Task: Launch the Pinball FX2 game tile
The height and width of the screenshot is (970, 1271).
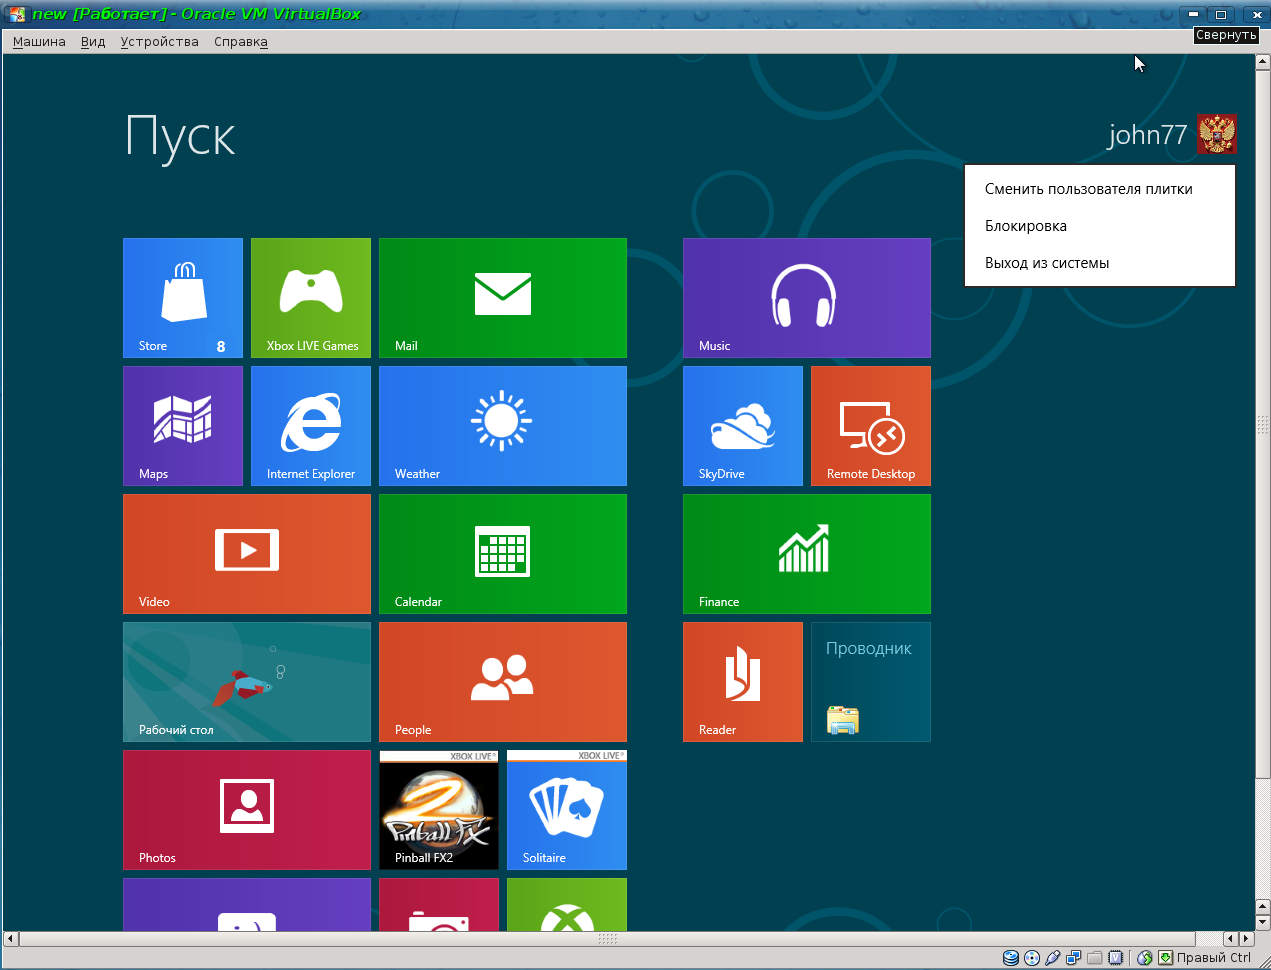Action: (439, 810)
